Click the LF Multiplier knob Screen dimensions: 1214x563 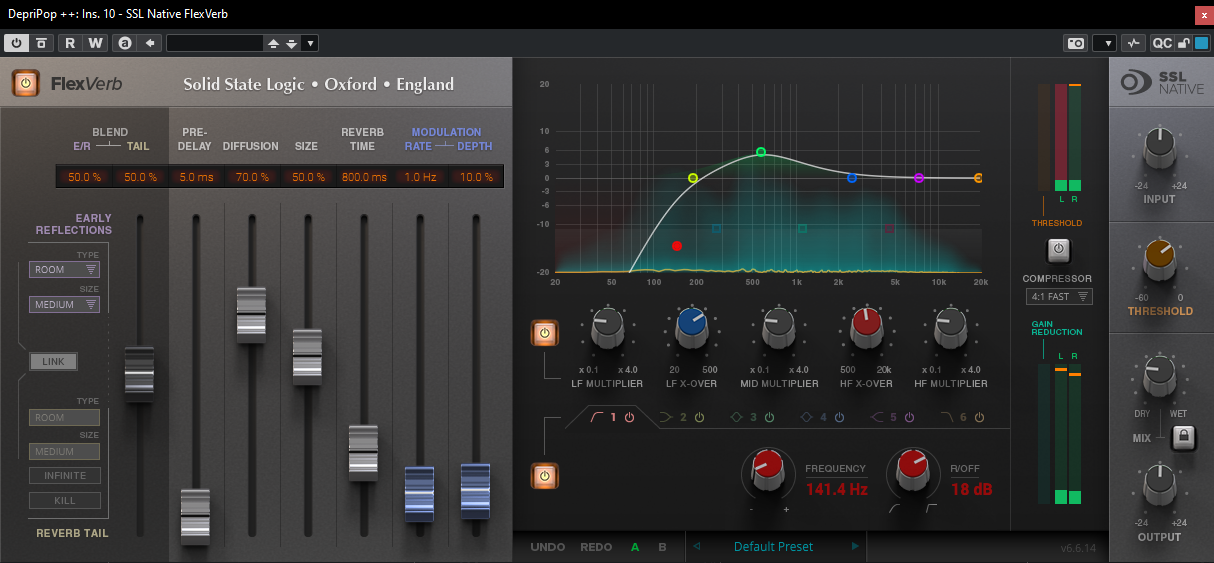pyautogui.click(x=607, y=326)
